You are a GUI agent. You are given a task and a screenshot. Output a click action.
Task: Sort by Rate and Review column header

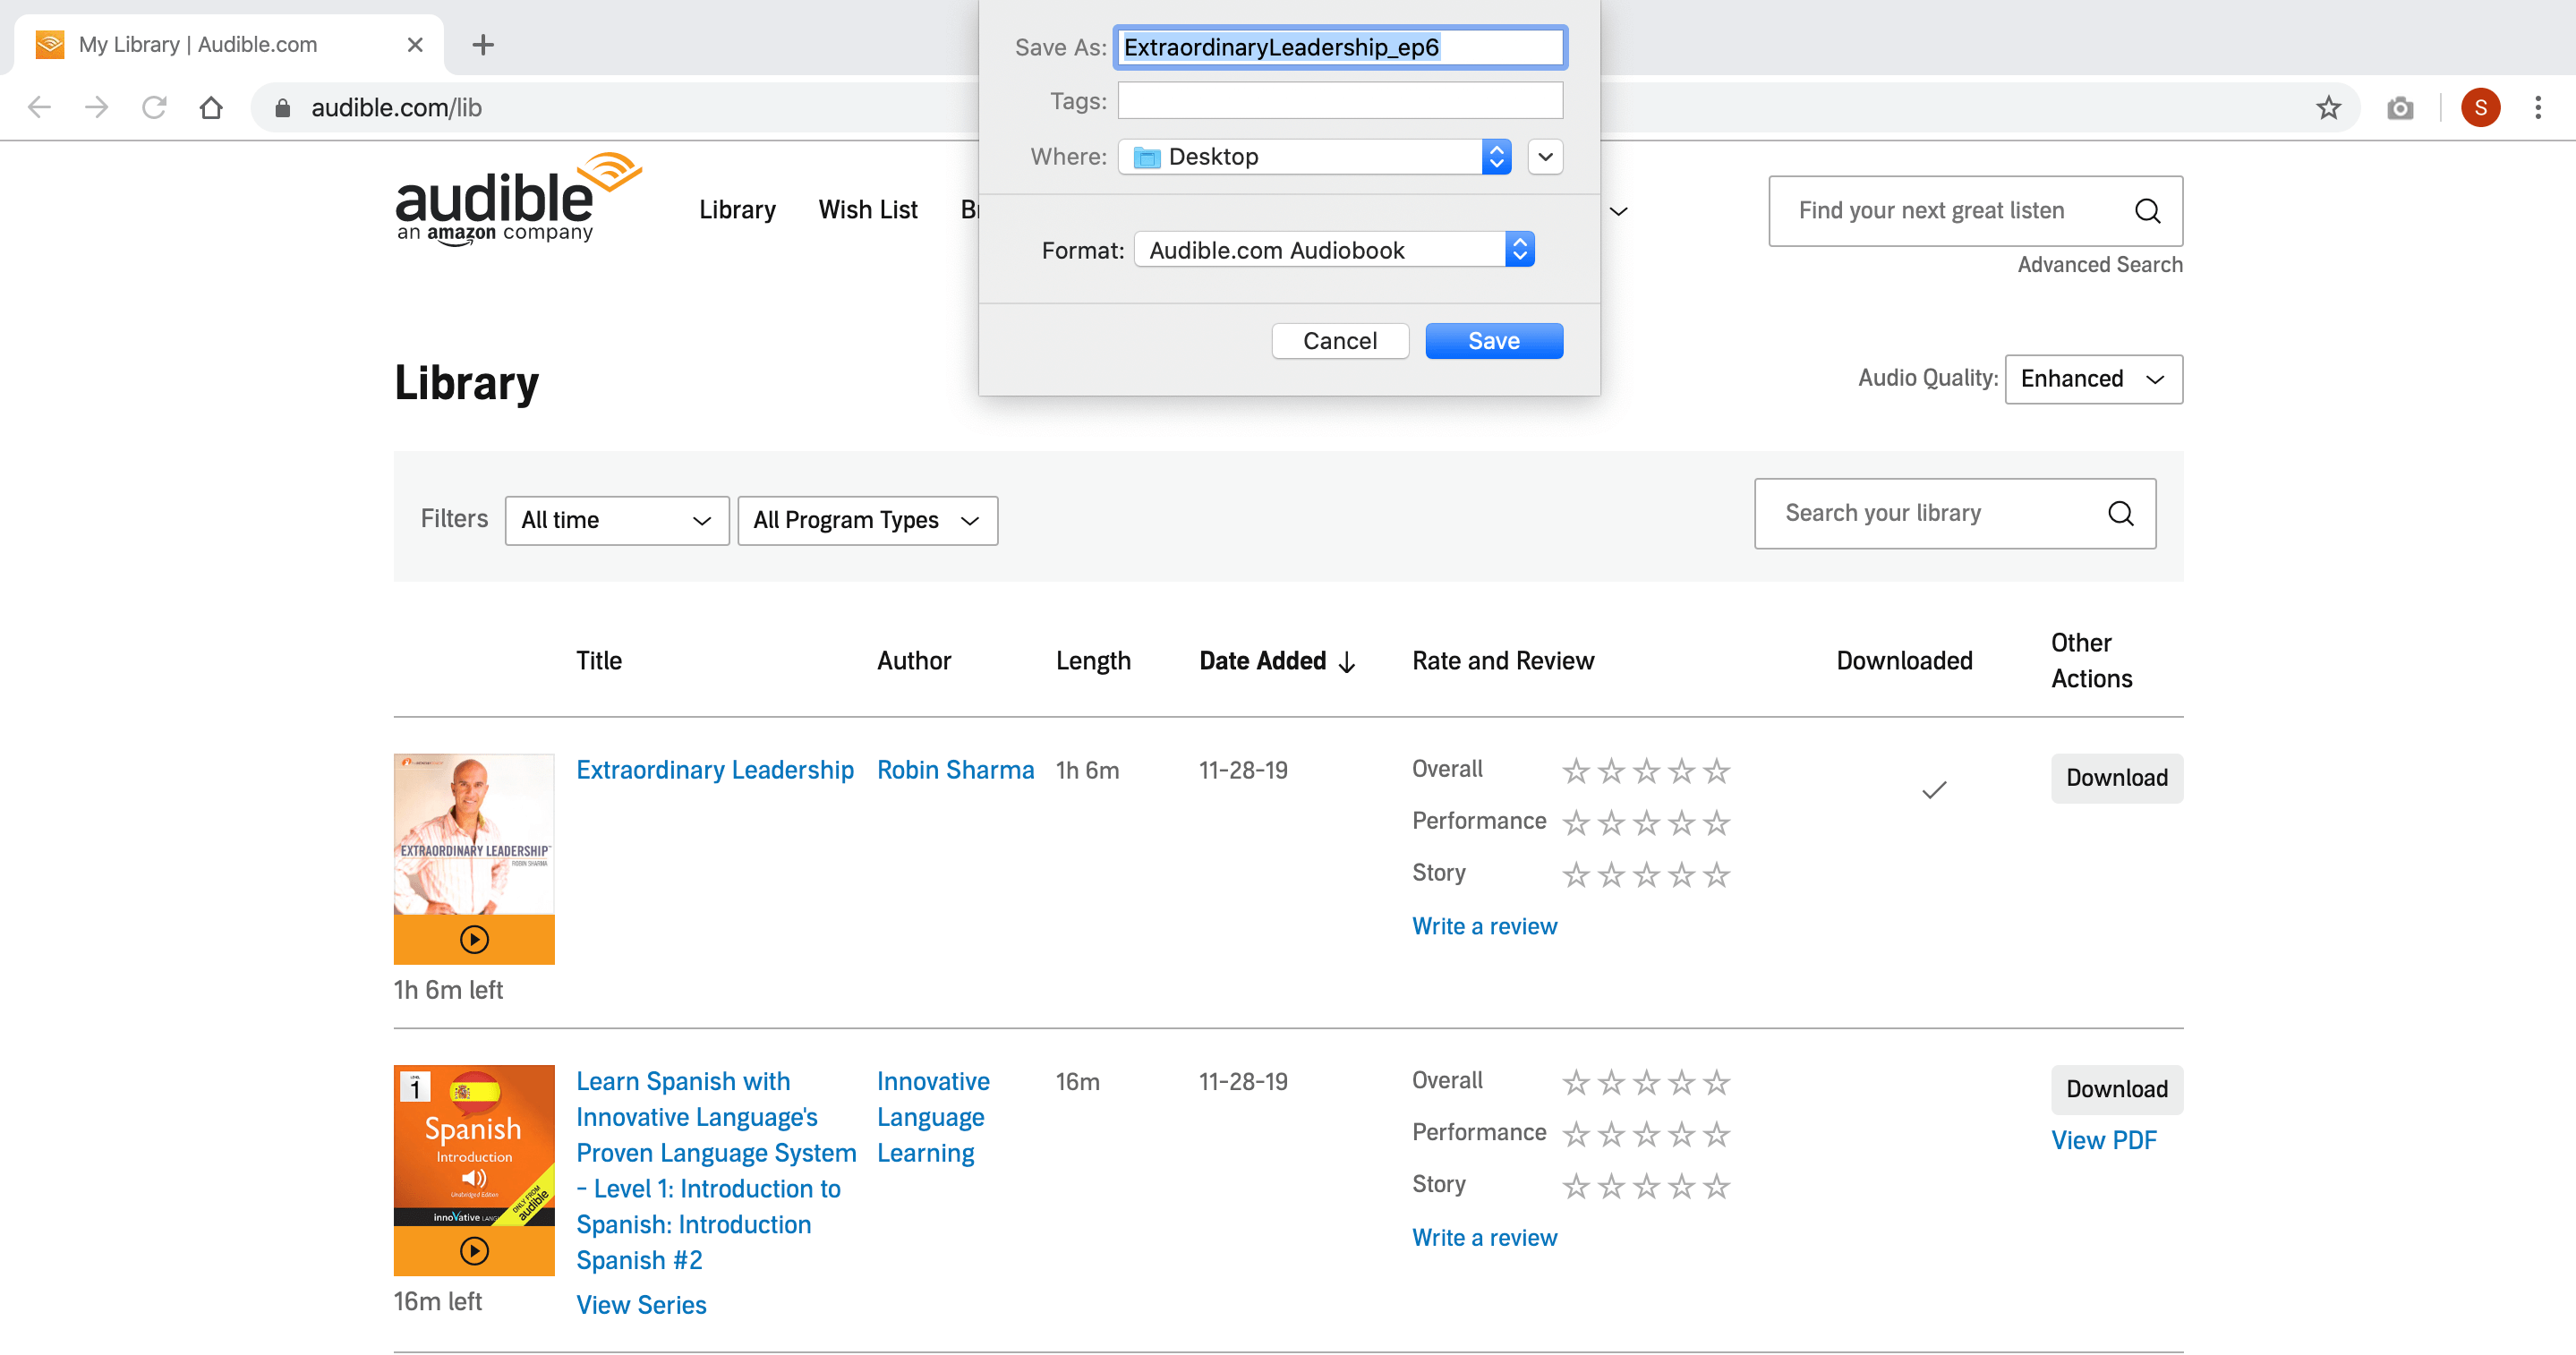[1503, 661]
